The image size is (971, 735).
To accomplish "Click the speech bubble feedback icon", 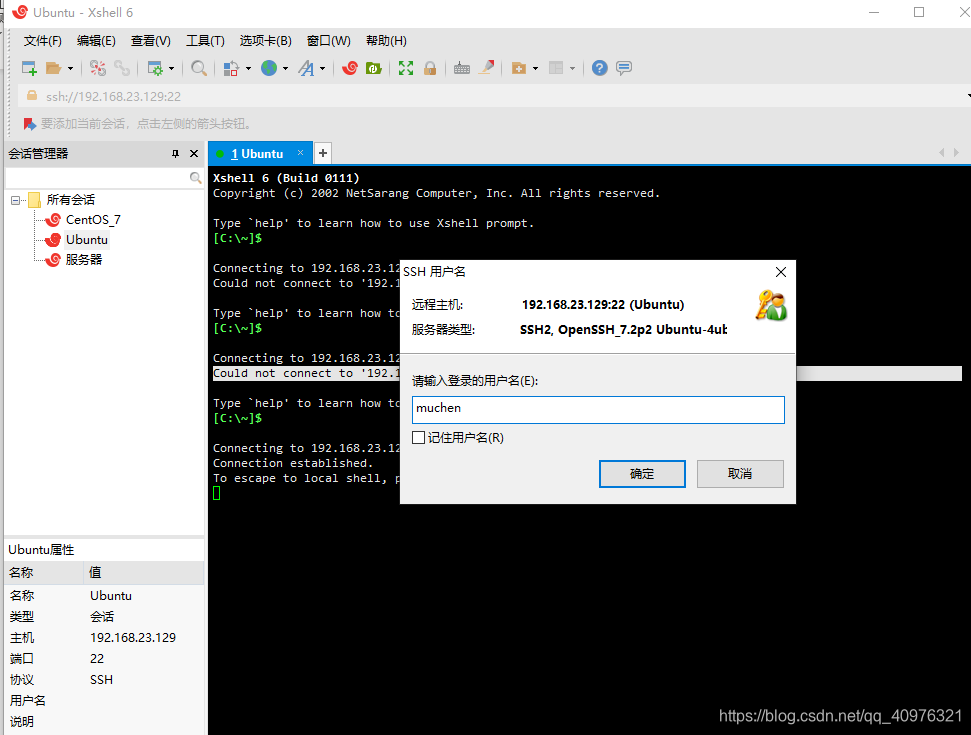I will click(x=624, y=68).
